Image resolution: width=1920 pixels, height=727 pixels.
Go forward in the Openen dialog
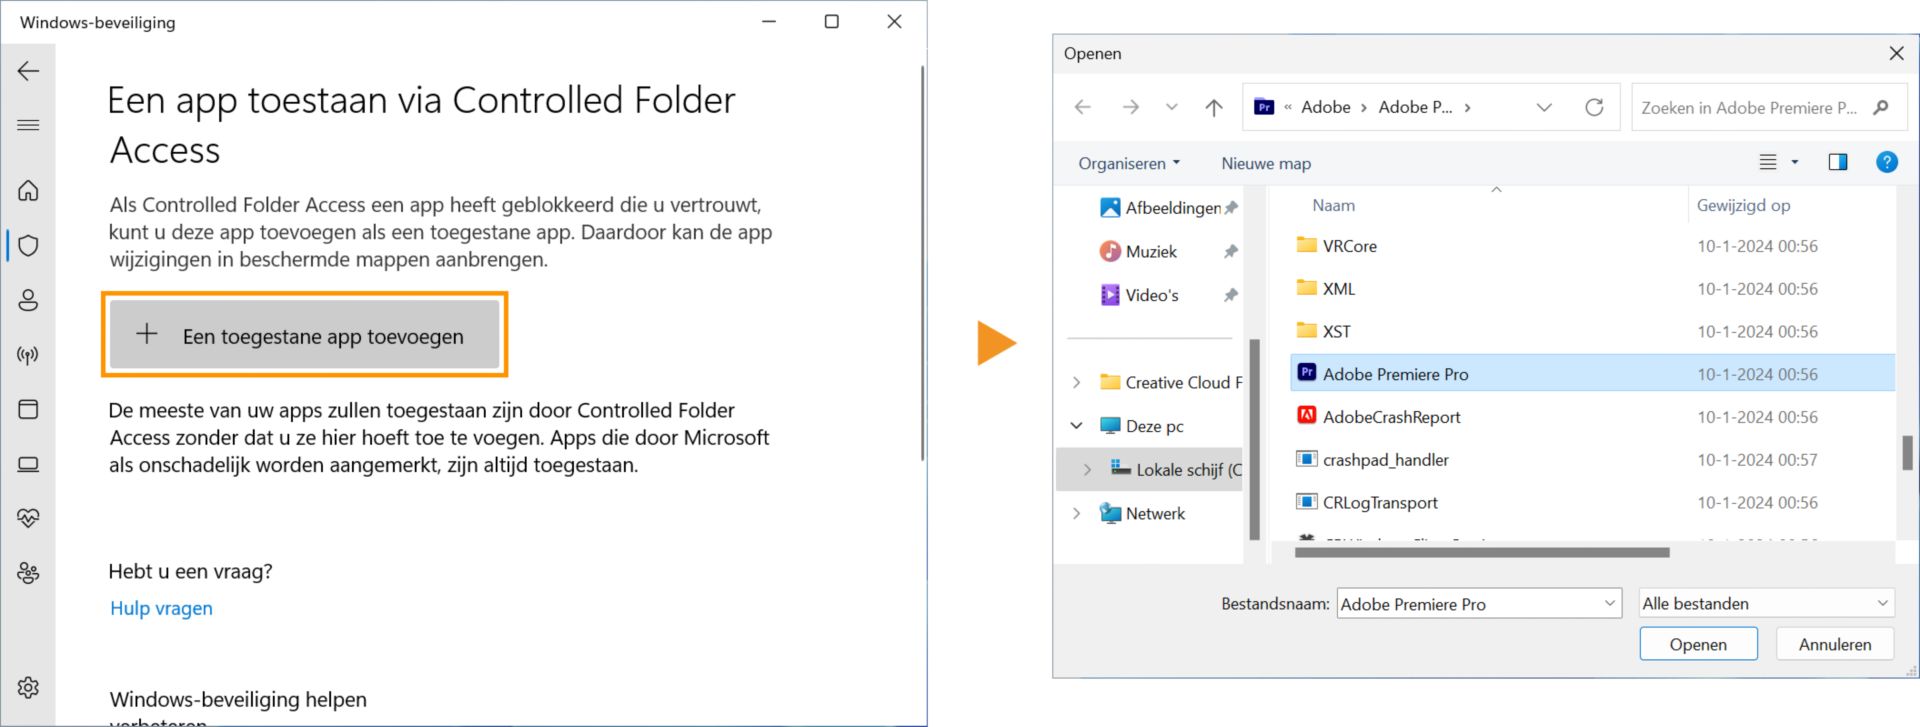tap(1130, 107)
